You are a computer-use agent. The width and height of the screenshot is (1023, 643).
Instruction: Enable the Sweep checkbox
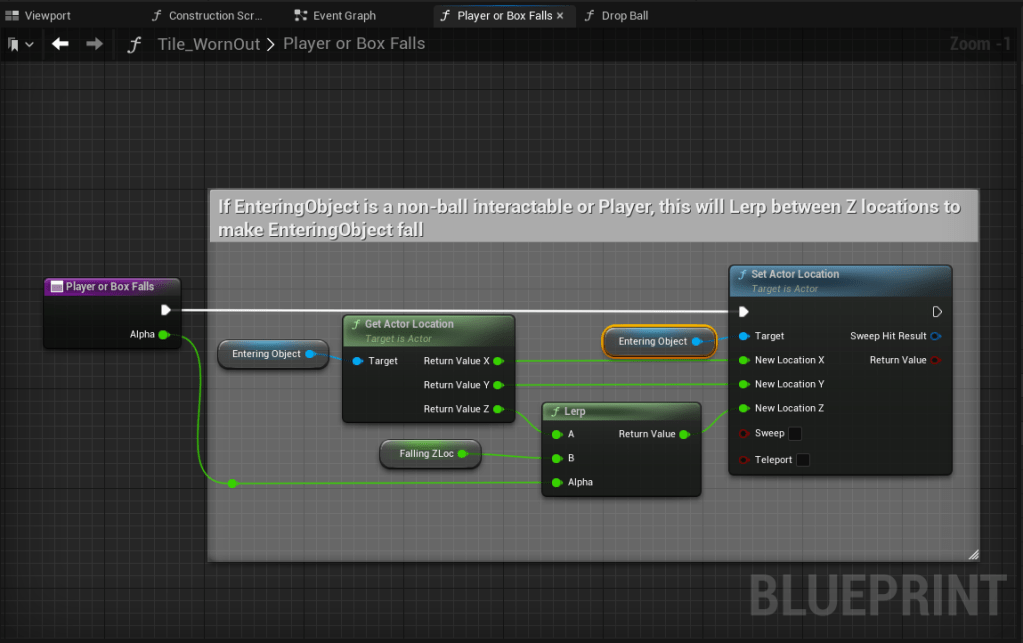tap(794, 434)
